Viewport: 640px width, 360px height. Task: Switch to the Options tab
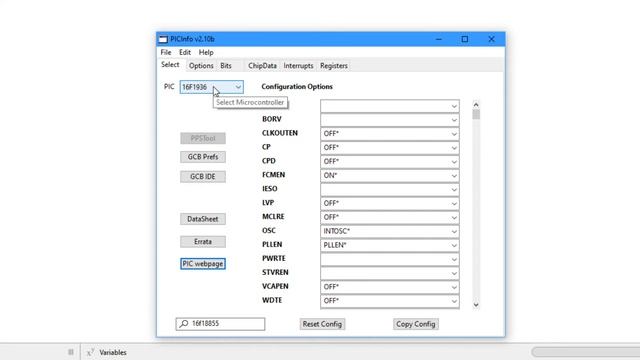(201, 66)
